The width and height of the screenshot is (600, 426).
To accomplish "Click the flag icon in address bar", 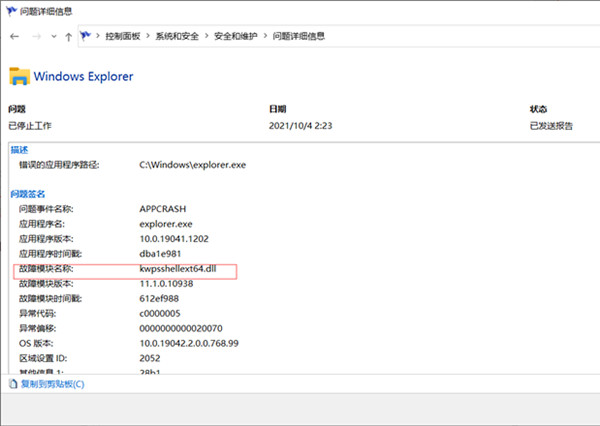I will (x=85, y=36).
